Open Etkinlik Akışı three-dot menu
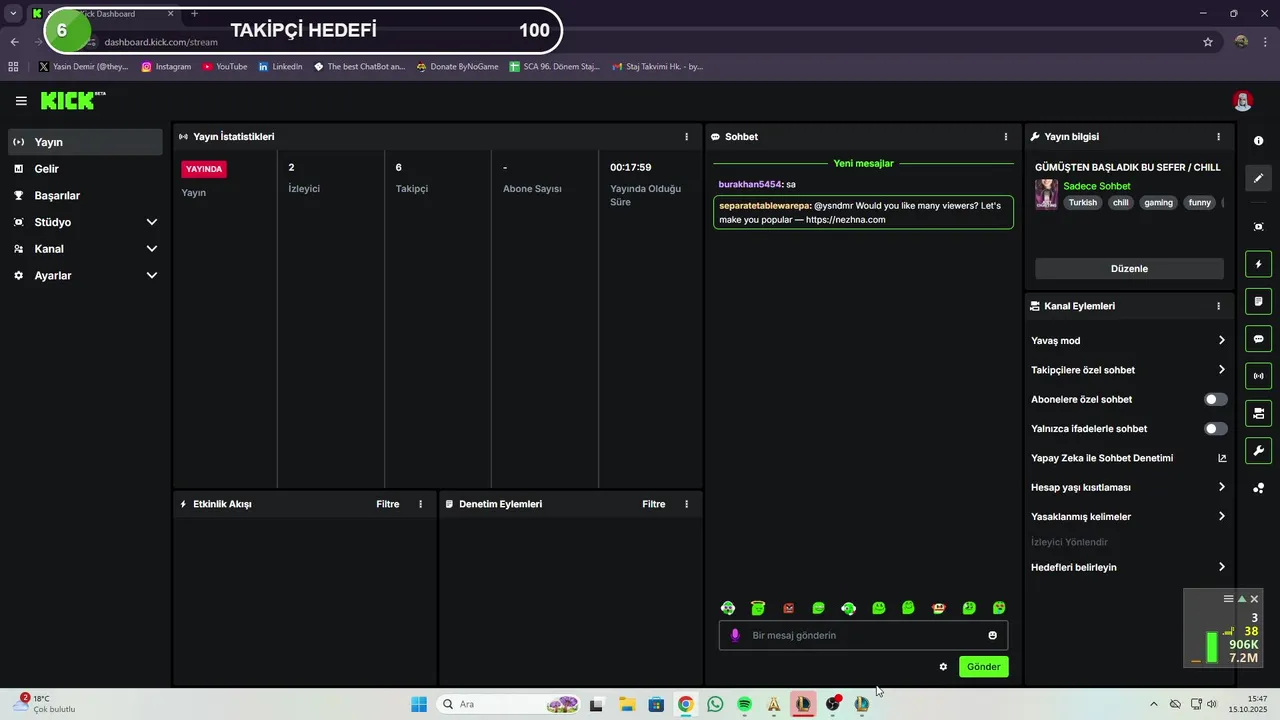 point(420,504)
